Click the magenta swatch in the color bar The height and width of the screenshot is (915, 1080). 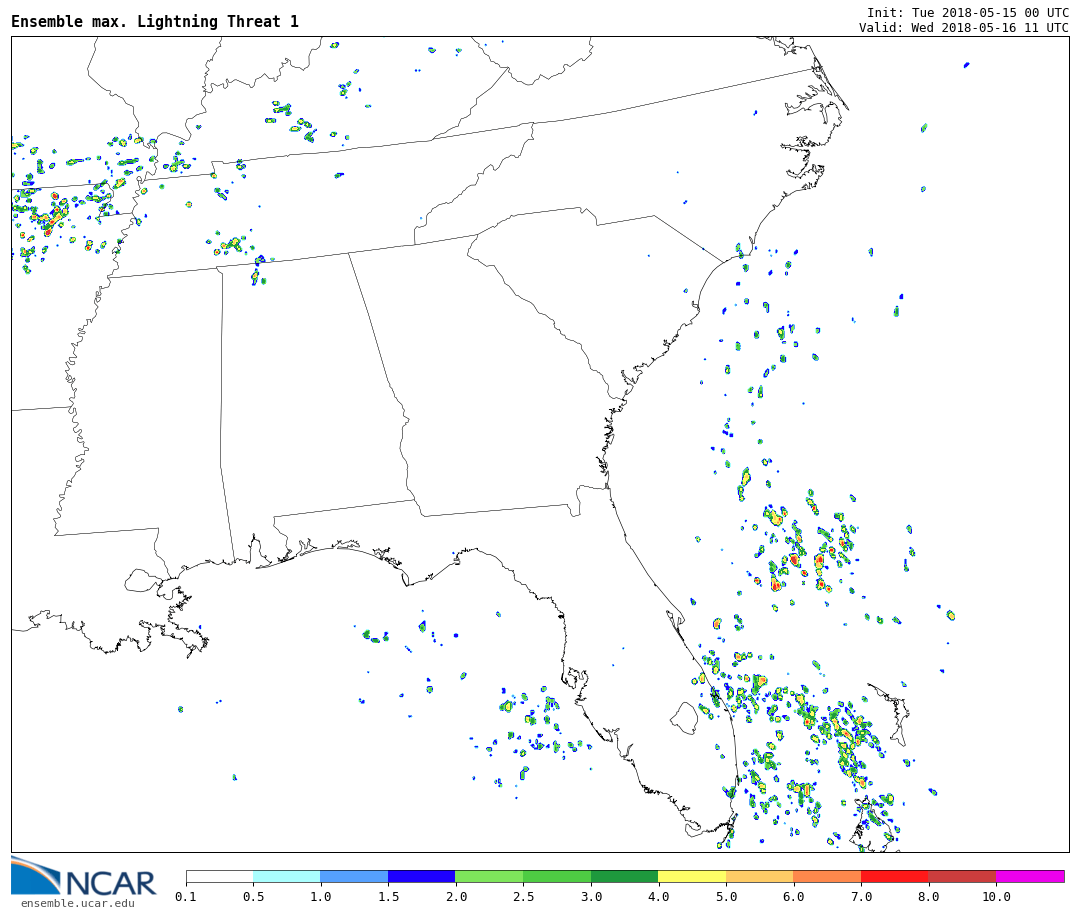click(1029, 876)
